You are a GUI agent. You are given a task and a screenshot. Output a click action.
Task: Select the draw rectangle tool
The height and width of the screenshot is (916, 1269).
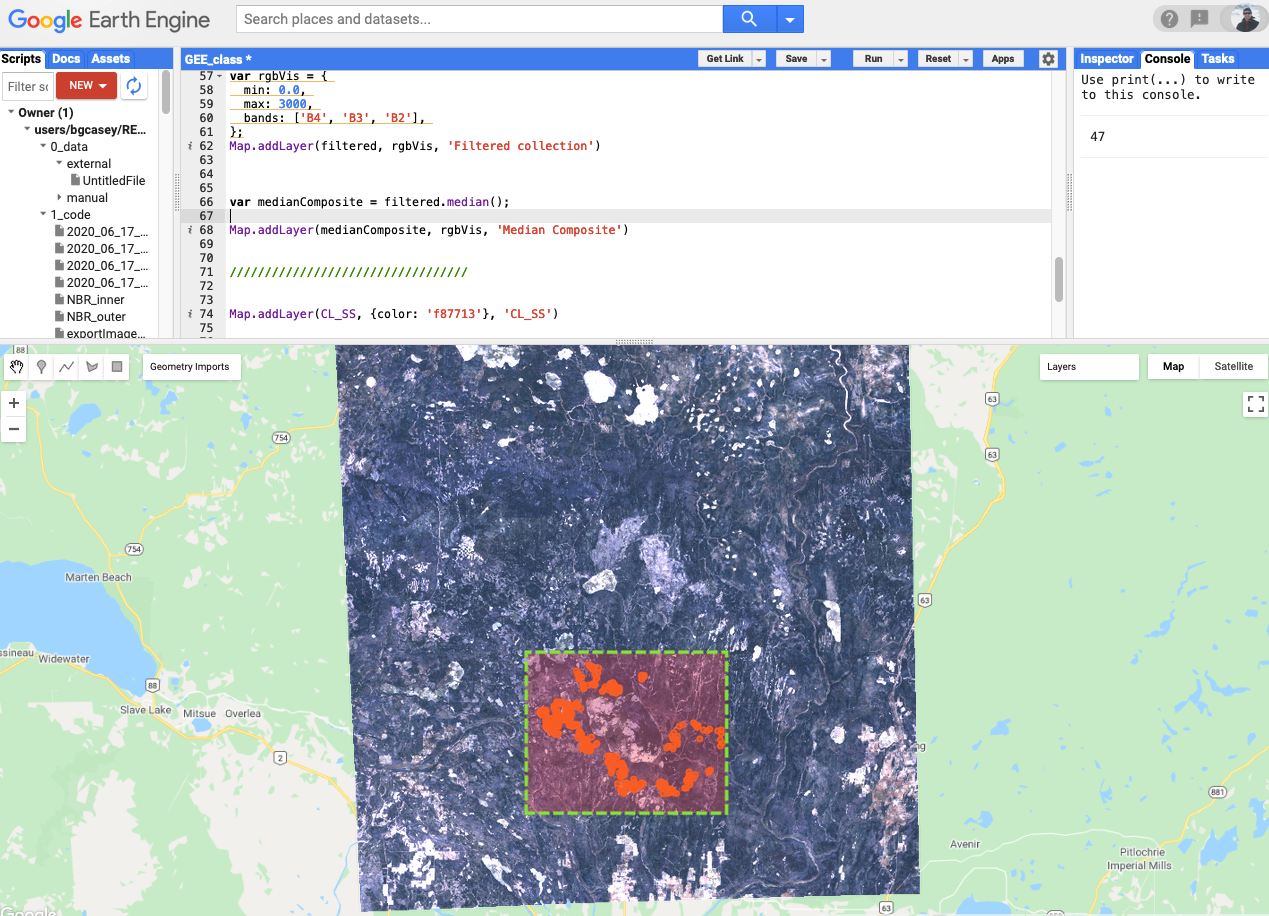[117, 367]
